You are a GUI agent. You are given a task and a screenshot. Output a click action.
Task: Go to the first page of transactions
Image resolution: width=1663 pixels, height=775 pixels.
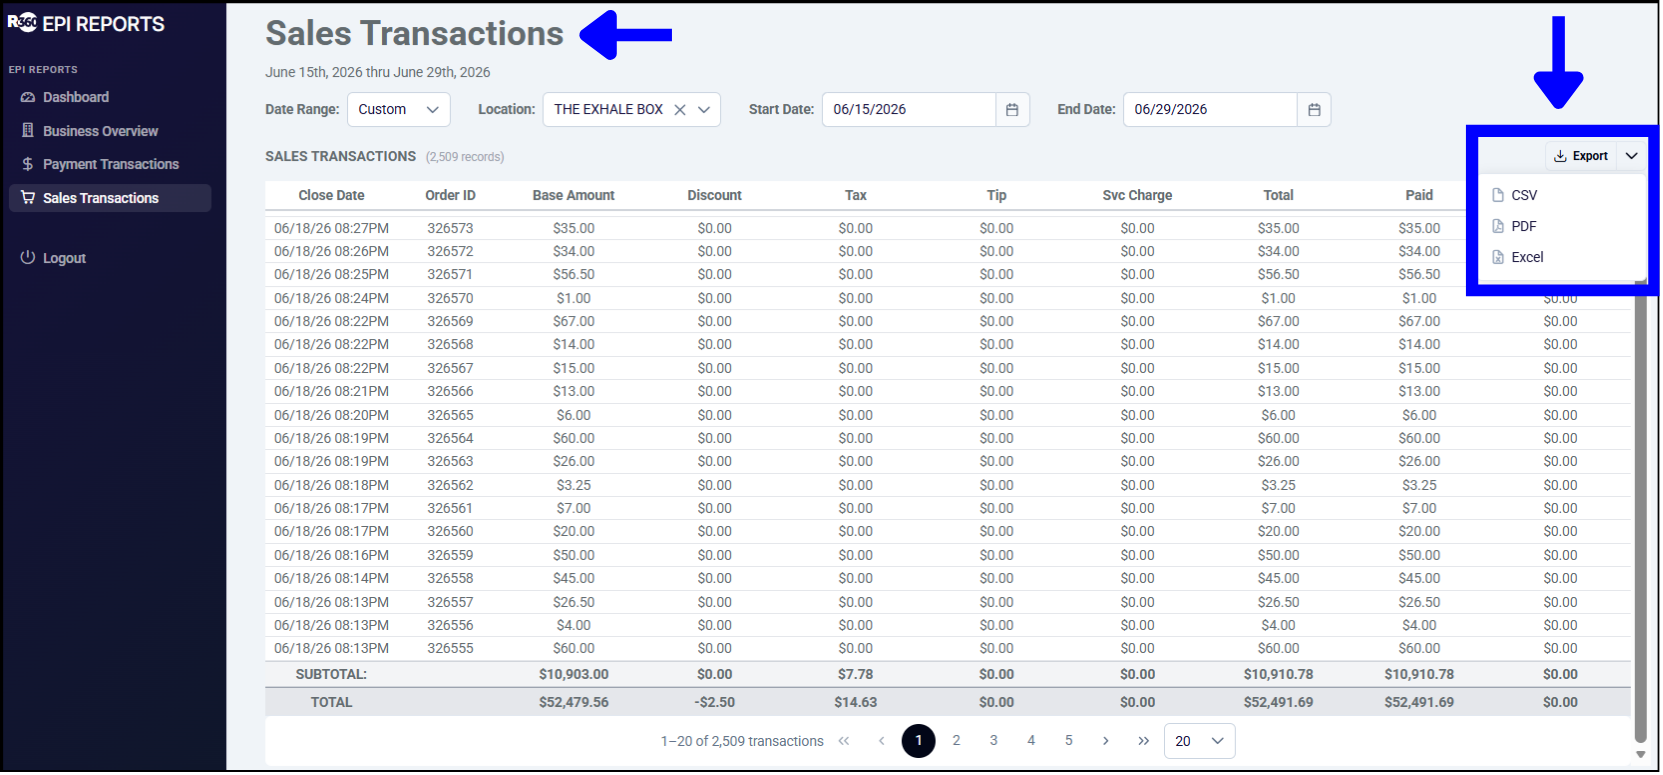[844, 741]
